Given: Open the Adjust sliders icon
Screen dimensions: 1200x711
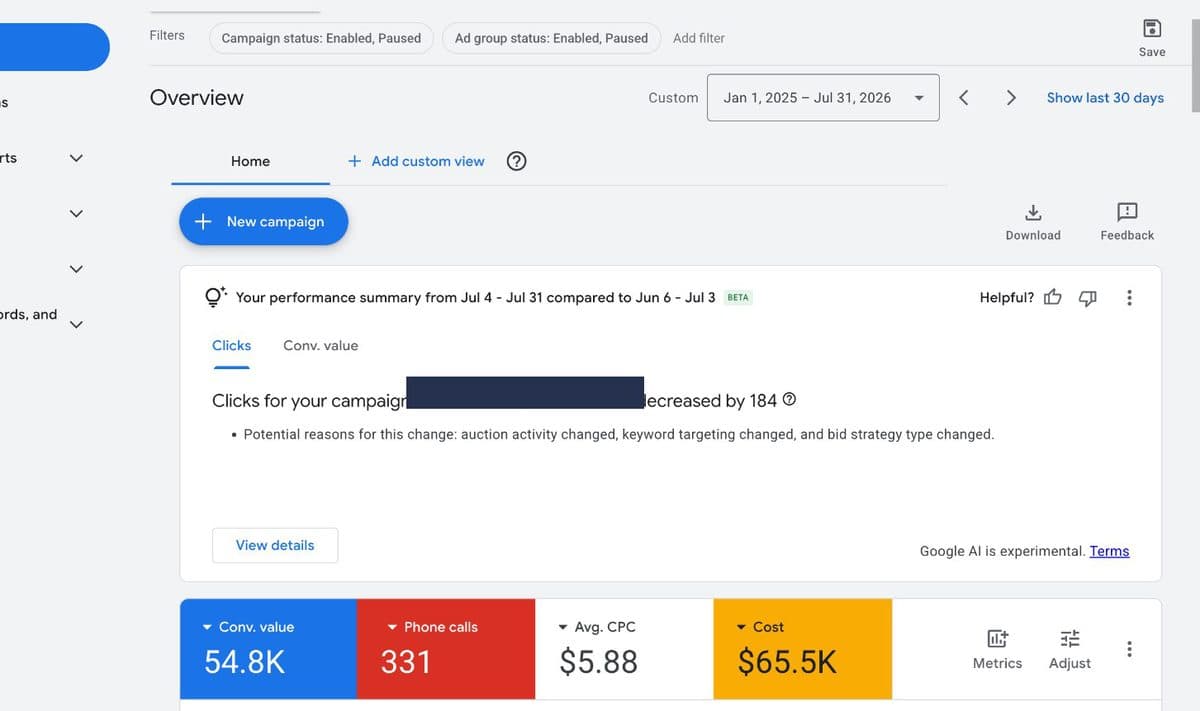Looking at the screenshot, I should [x=1070, y=638].
